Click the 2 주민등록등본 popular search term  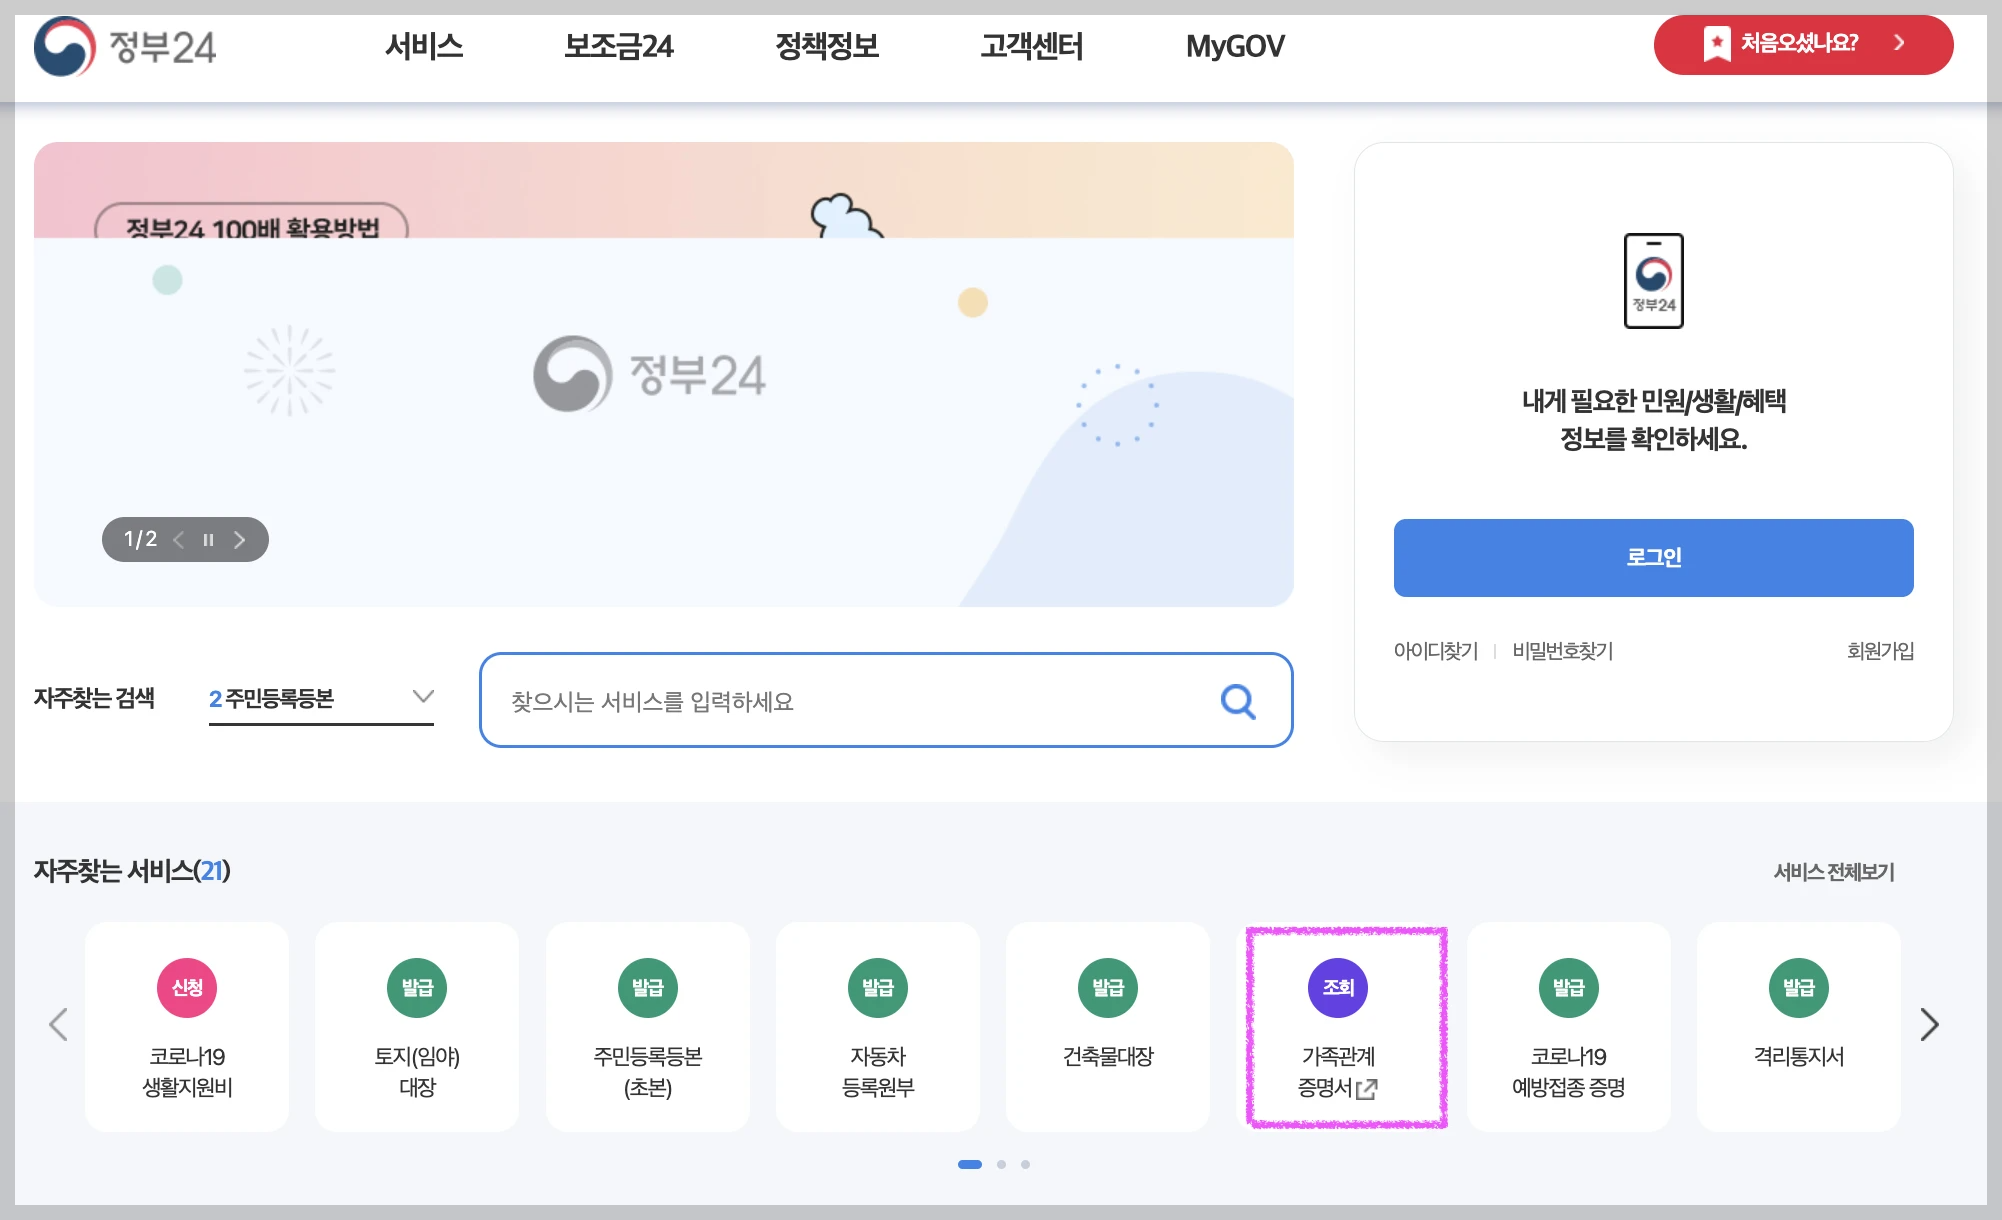[271, 698]
